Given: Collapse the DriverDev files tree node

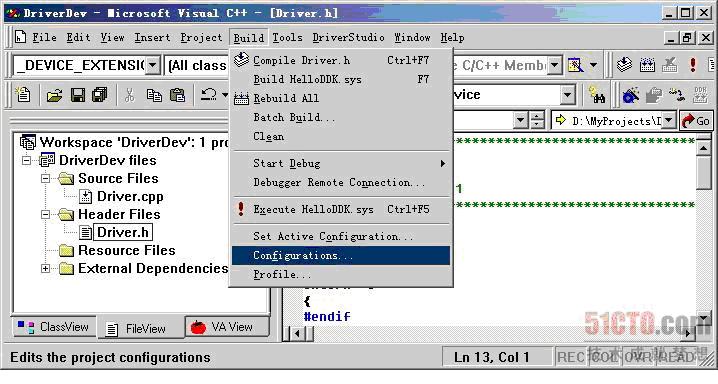Looking at the screenshot, I should click(x=27, y=160).
